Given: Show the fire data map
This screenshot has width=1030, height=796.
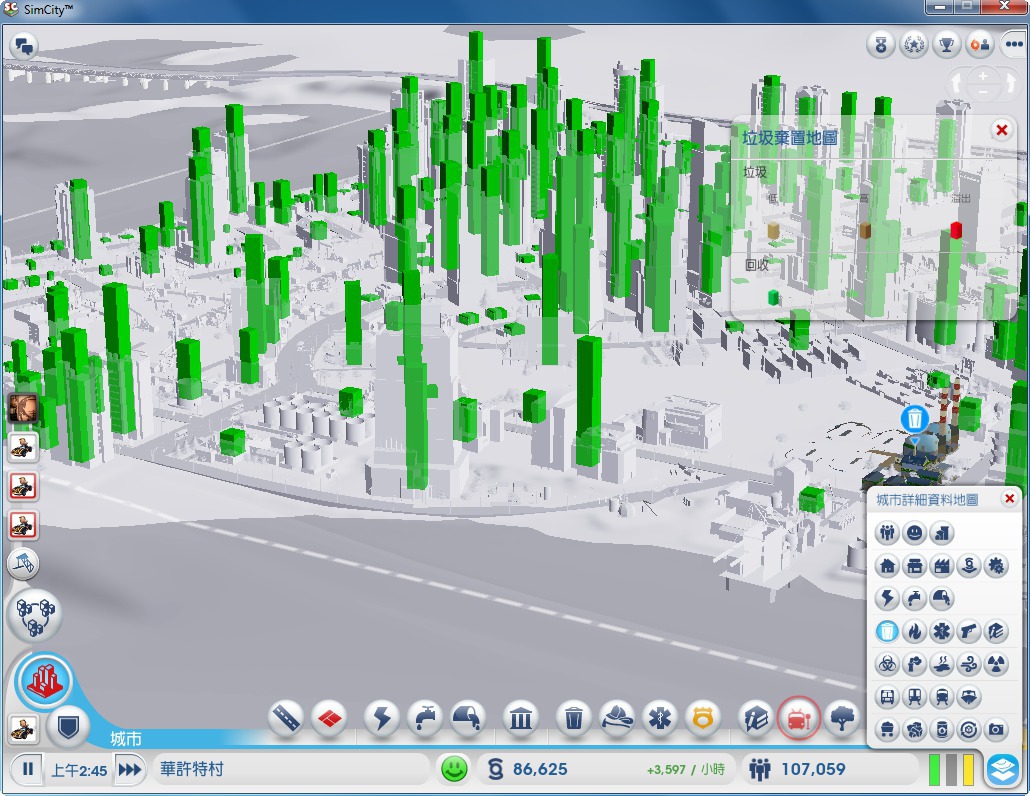Looking at the screenshot, I should (x=914, y=631).
